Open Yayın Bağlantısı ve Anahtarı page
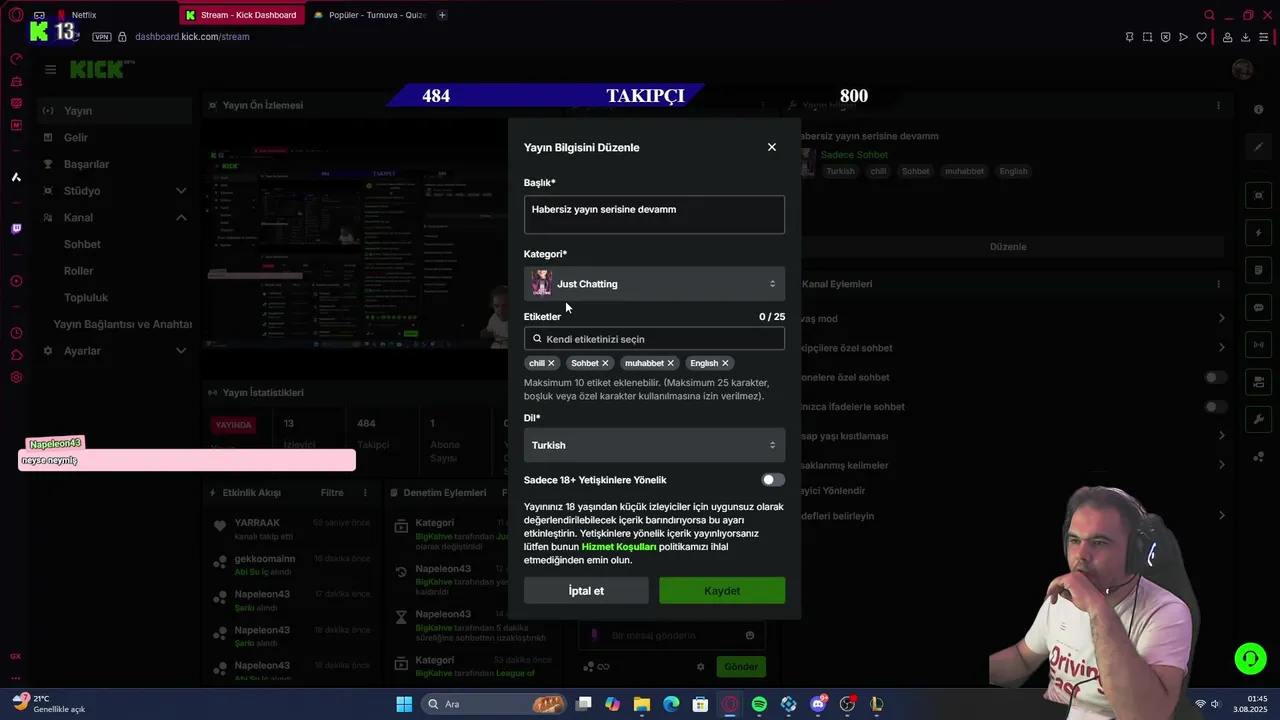The width and height of the screenshot is (1280, 720). (x=122, y=324)
